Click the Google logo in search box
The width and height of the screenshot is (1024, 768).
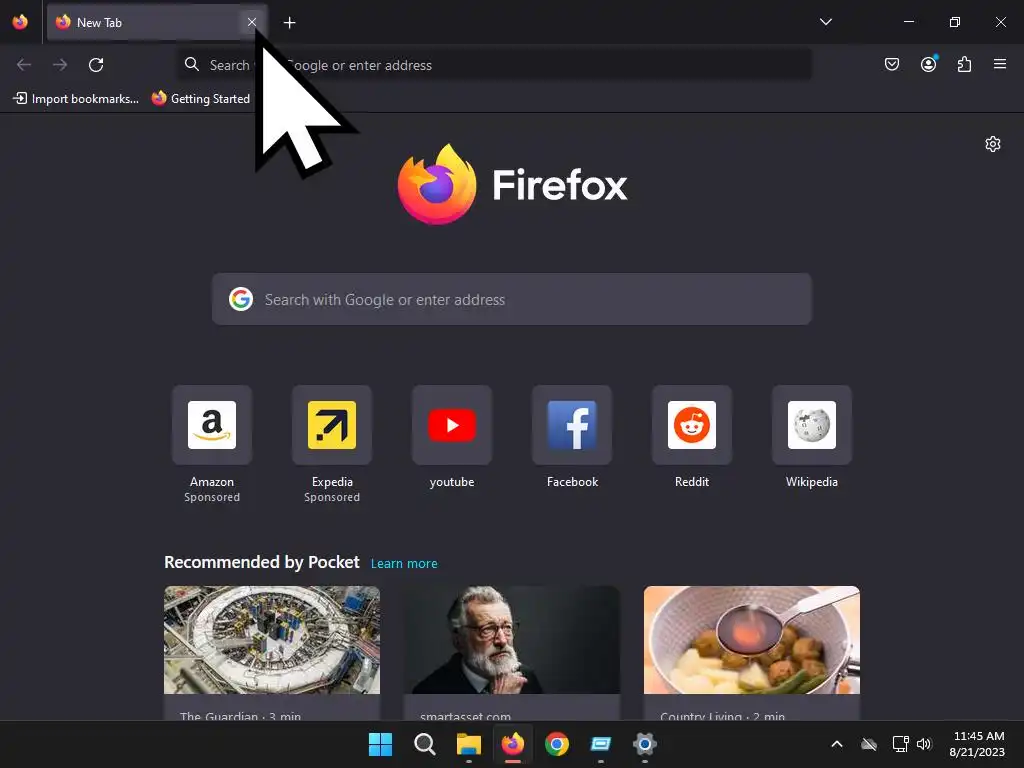click(x=241, y=299)
